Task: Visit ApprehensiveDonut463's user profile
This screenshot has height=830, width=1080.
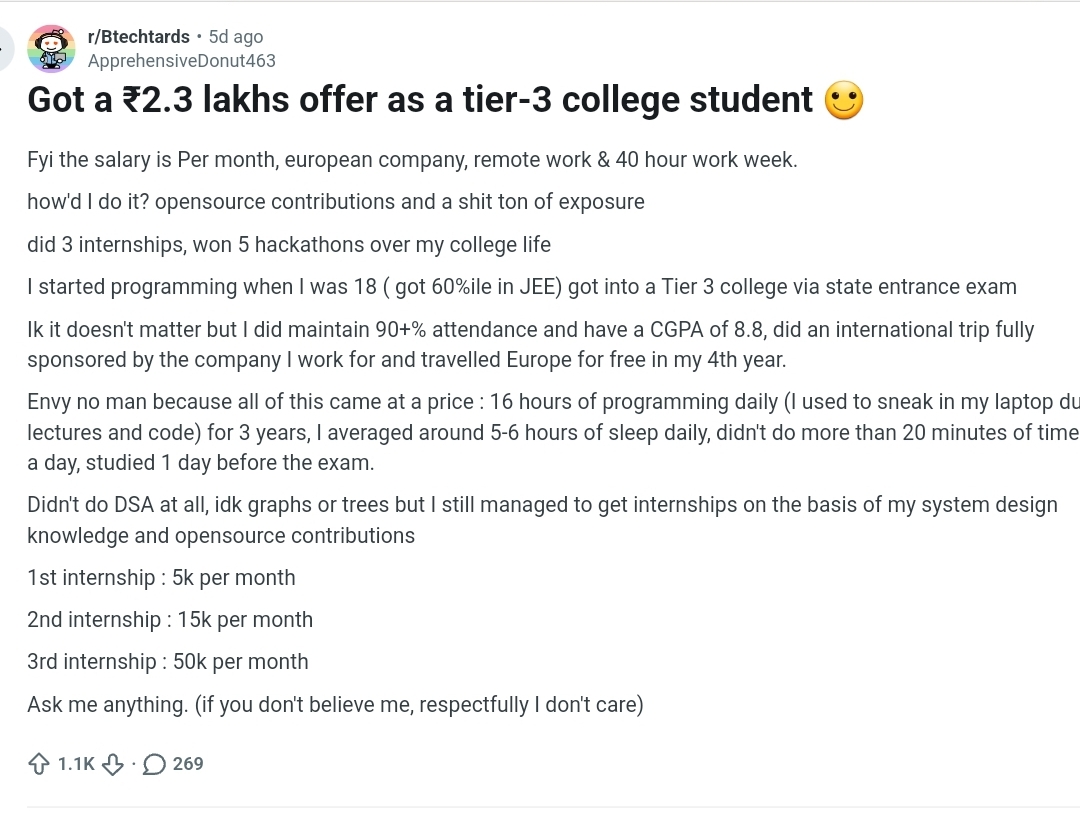Action: 181,61
